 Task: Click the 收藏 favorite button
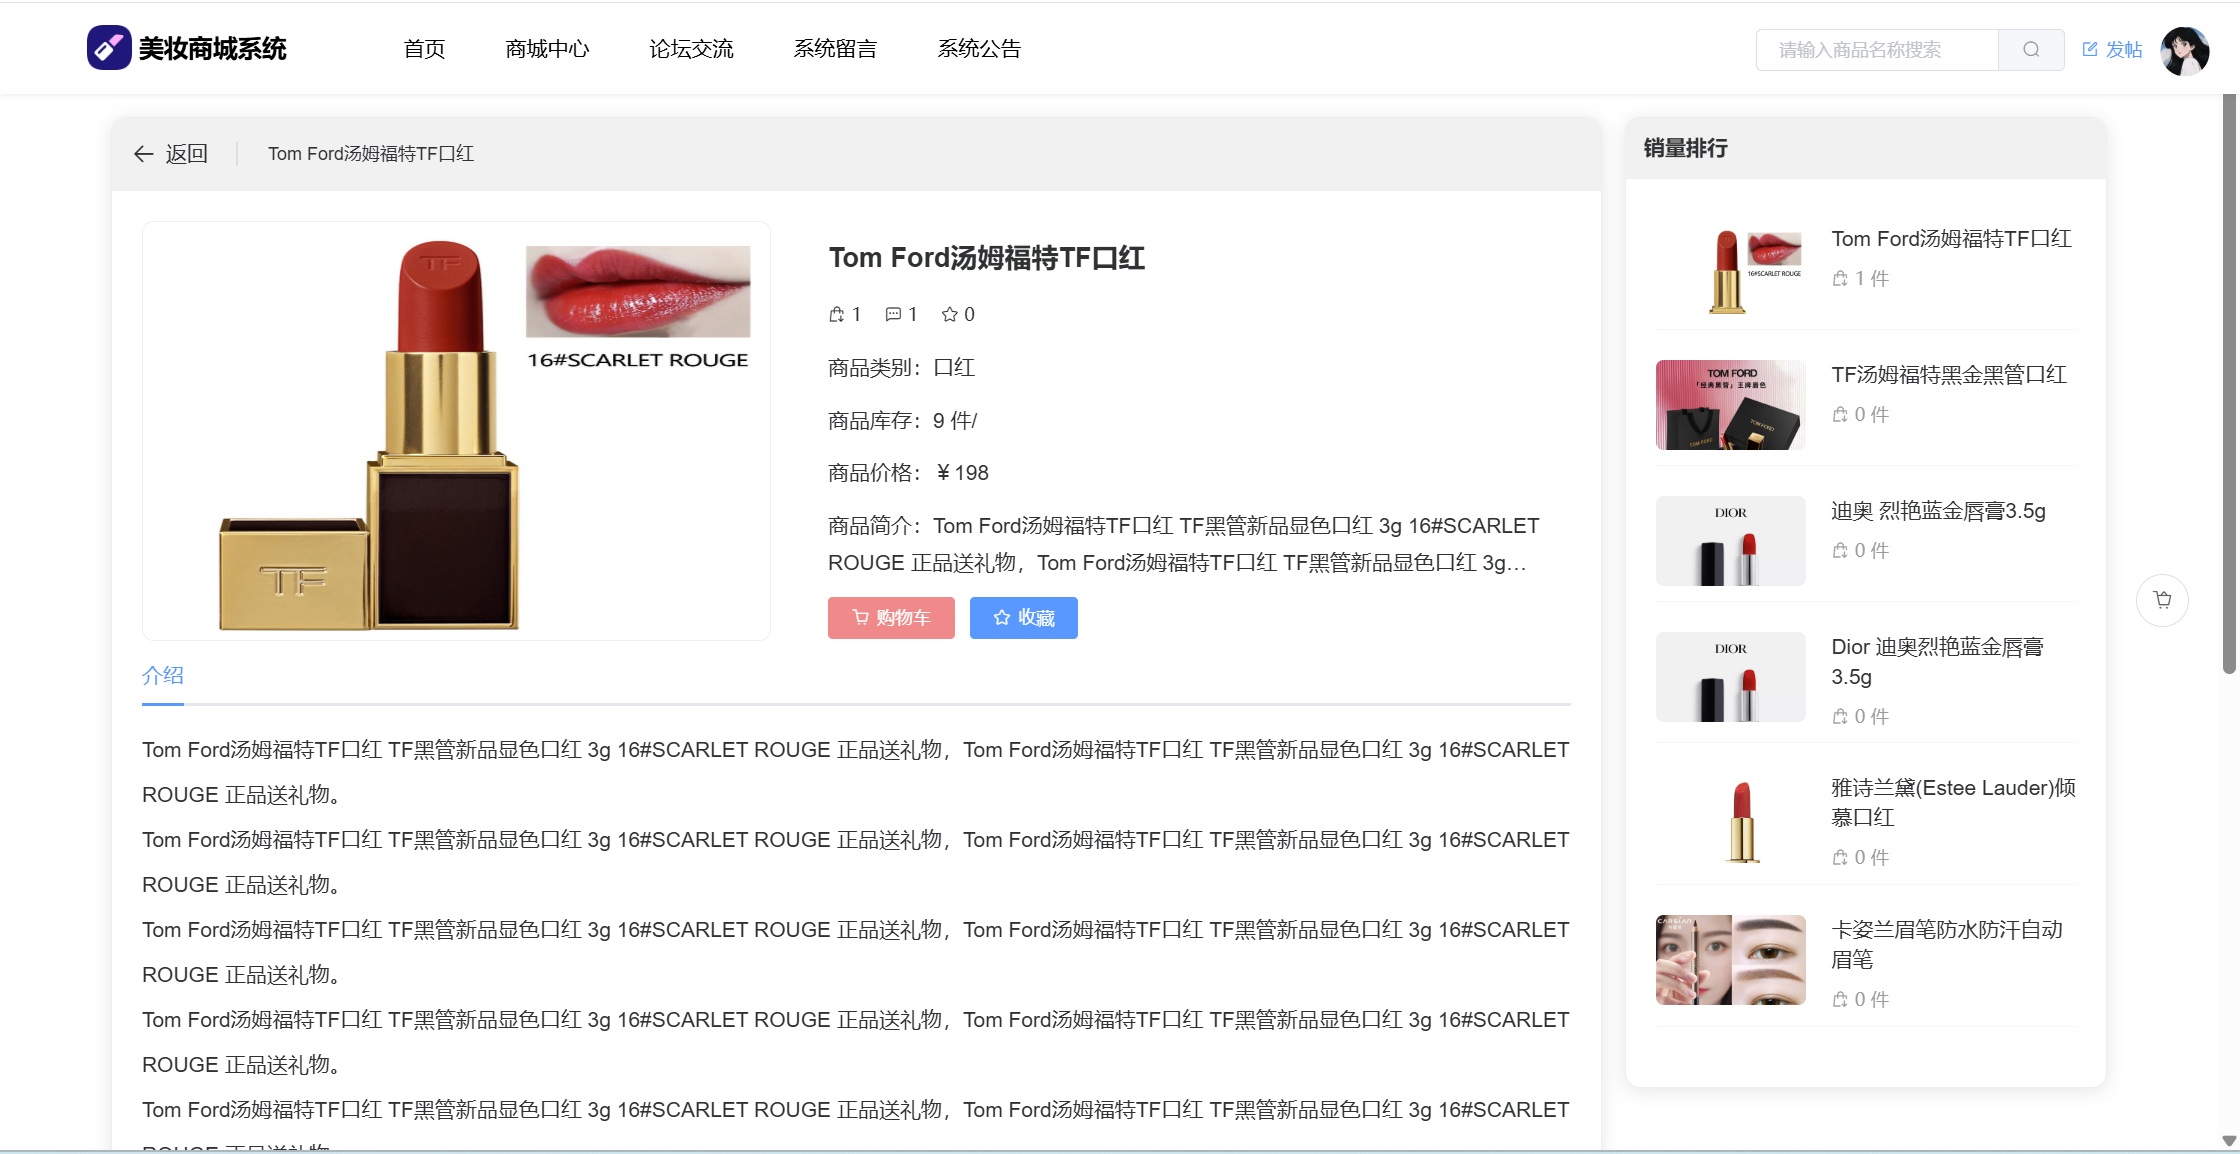(x=1023, y=618)
